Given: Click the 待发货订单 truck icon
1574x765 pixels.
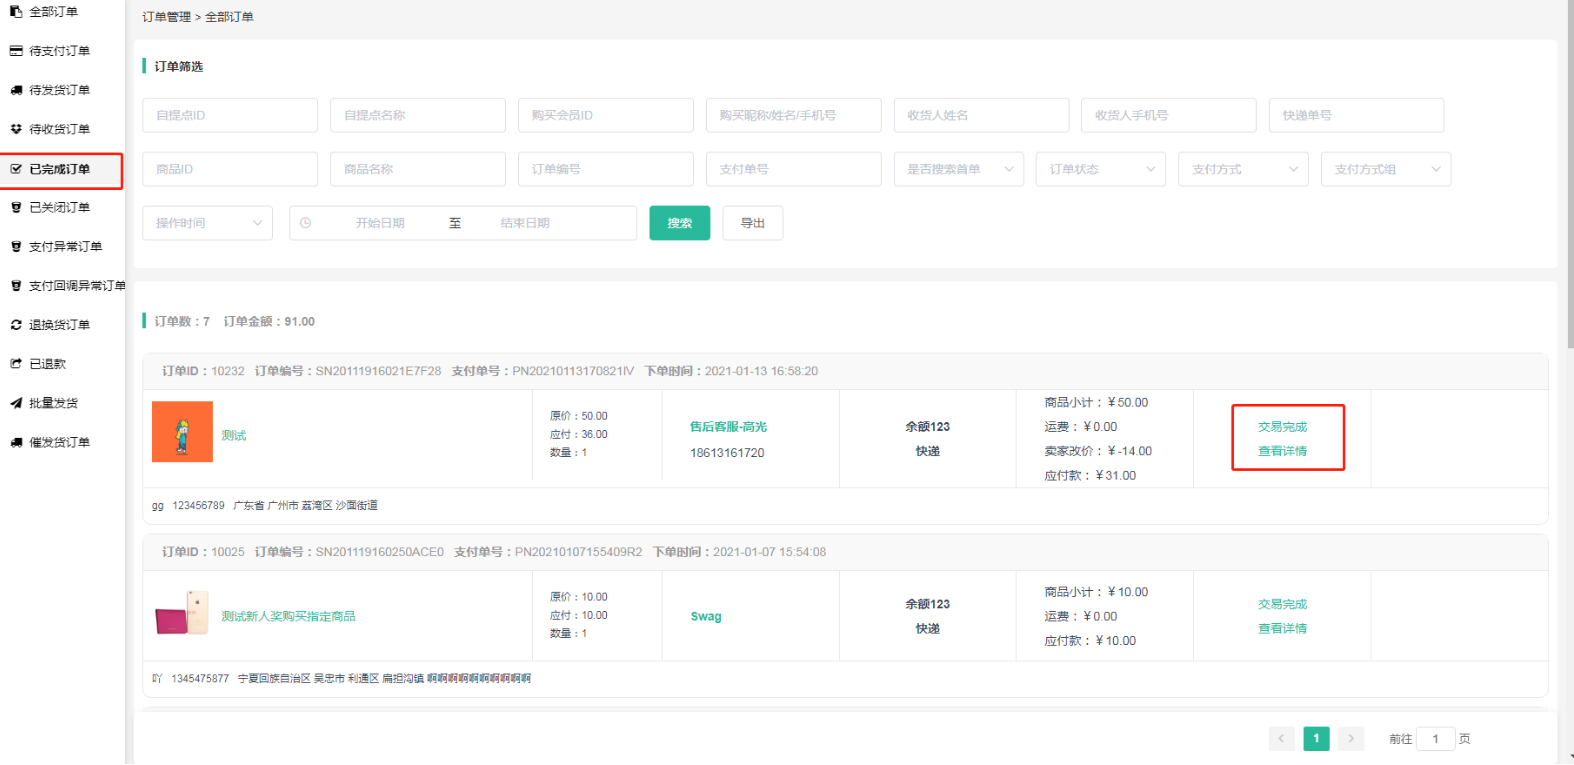Looking at the screenshot, I should tap(16, 90).
